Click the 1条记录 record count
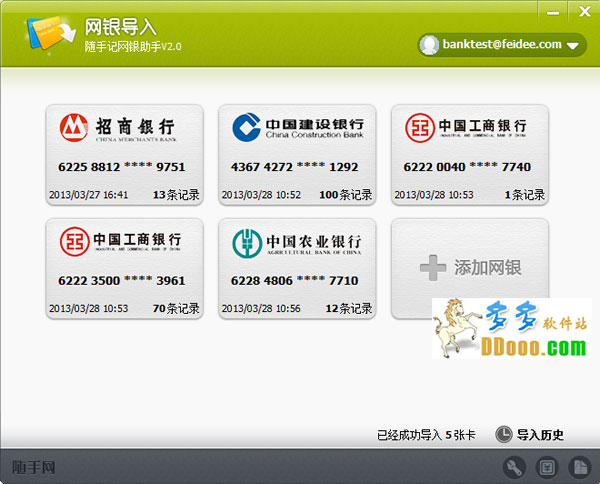 tap(524, 195)
